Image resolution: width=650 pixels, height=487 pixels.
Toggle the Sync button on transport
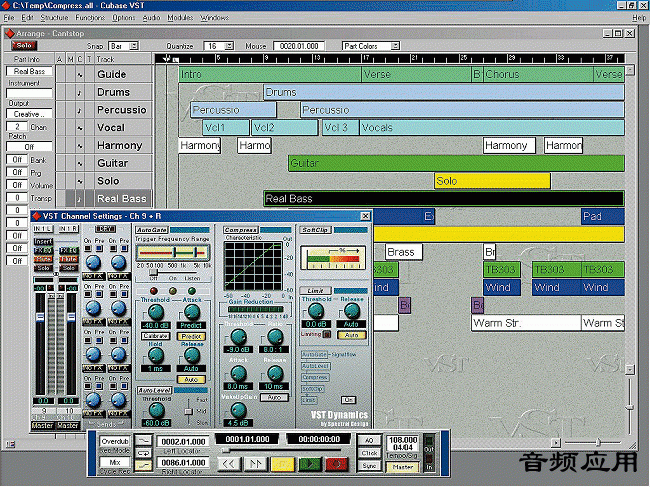369,466
